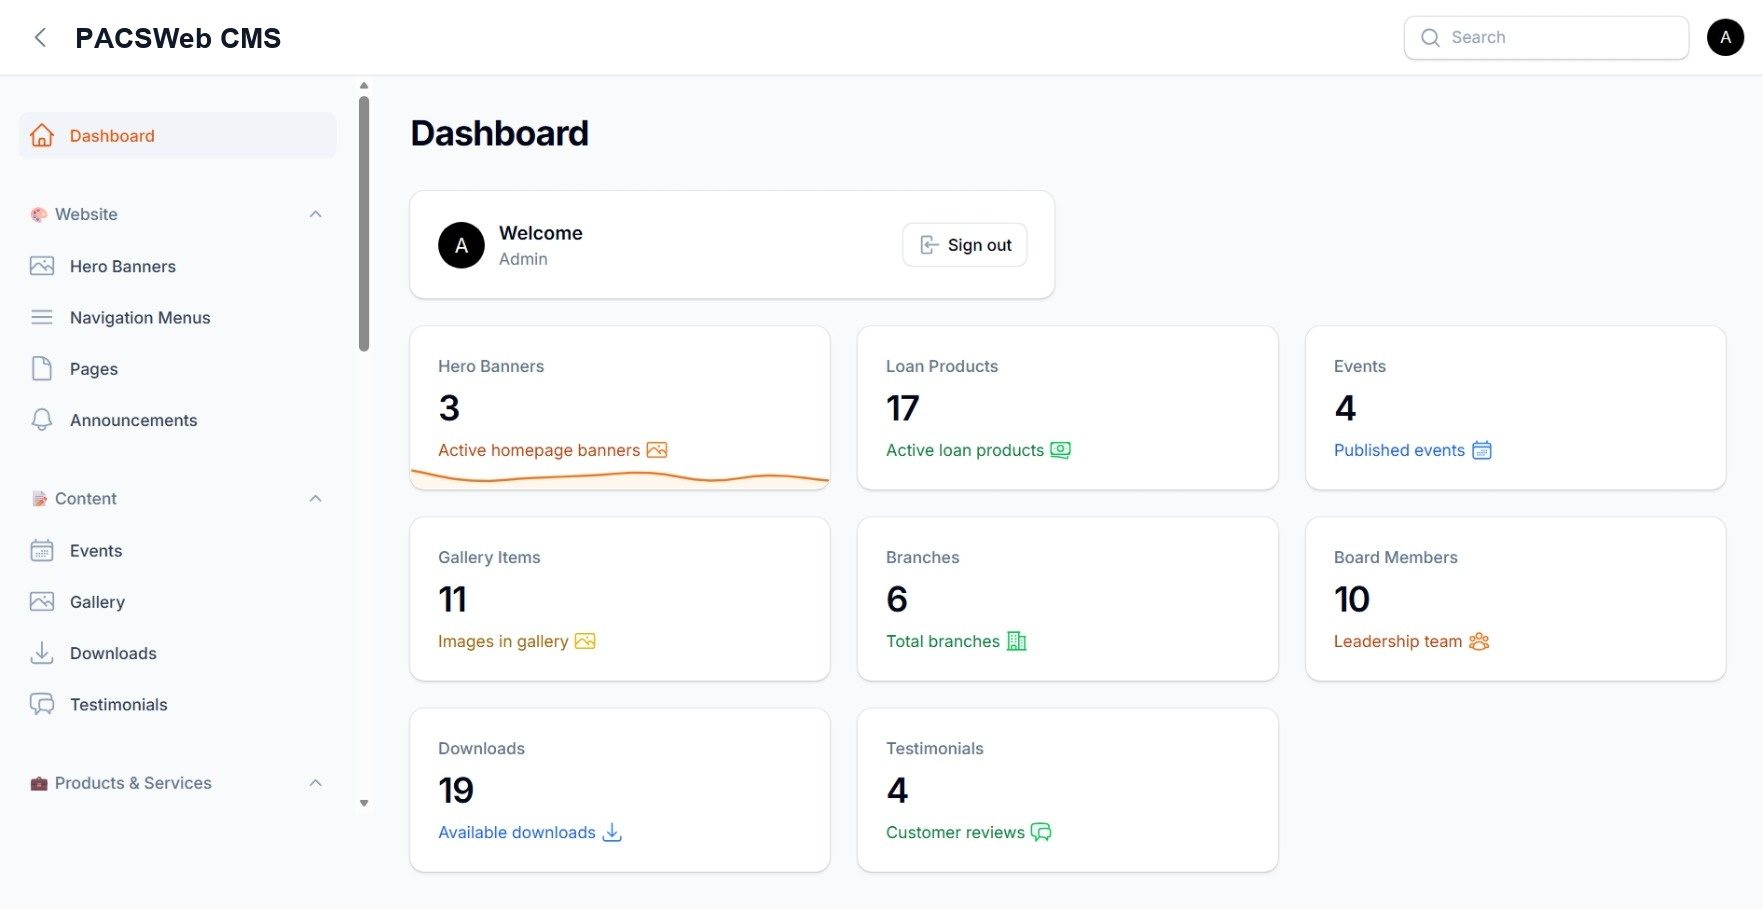Click the Sign out button
1763x909 pixels.
(x=965, y=245)
